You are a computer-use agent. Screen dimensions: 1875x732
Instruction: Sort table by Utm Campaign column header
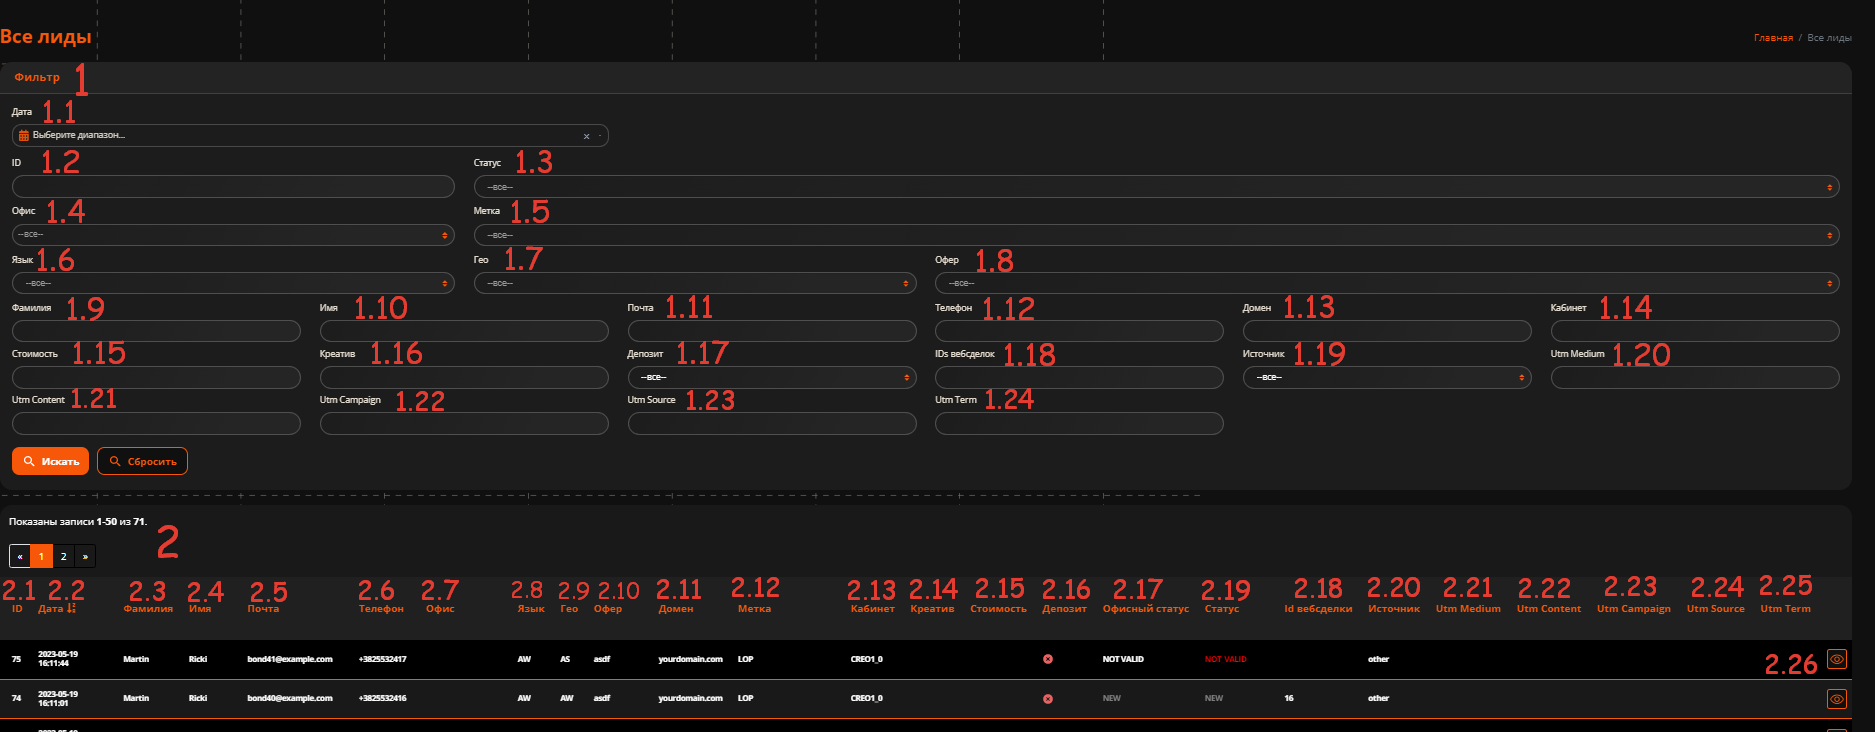coord(1633,609)
